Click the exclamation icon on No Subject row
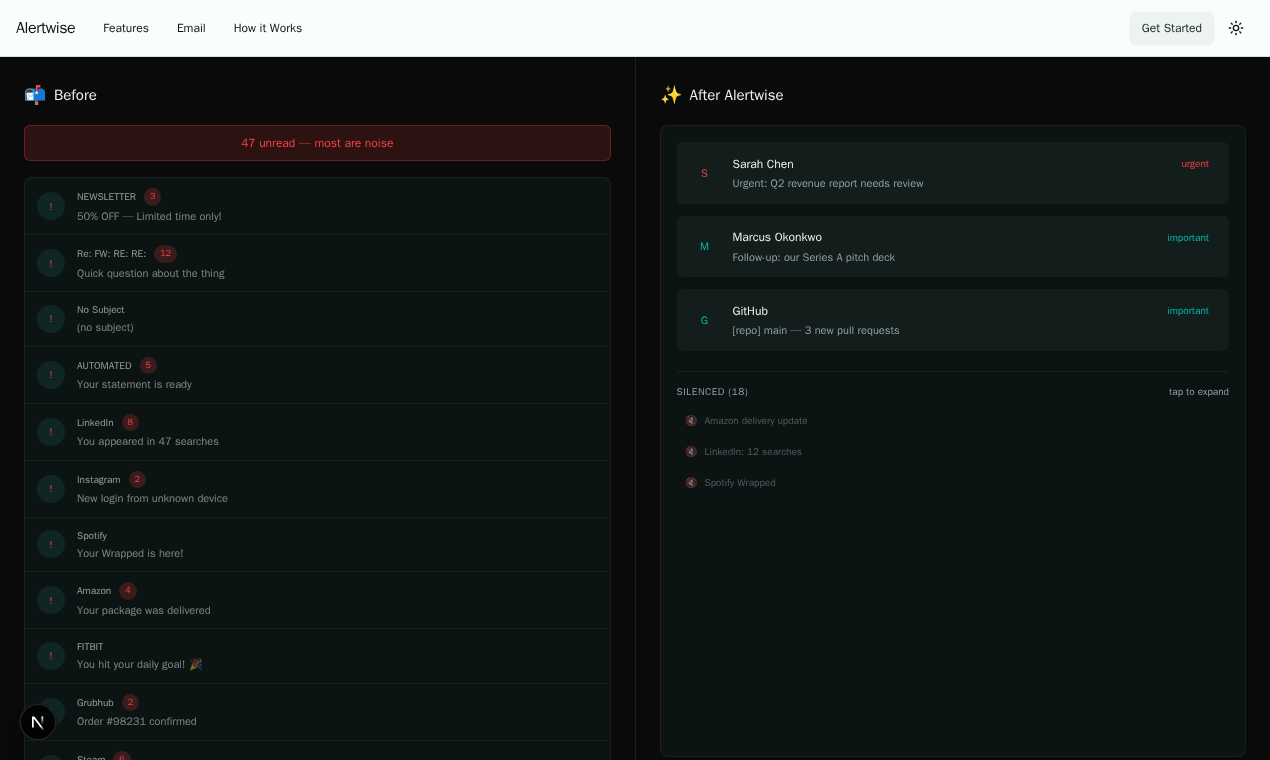1270x760 pixels. tap(51, 319)
